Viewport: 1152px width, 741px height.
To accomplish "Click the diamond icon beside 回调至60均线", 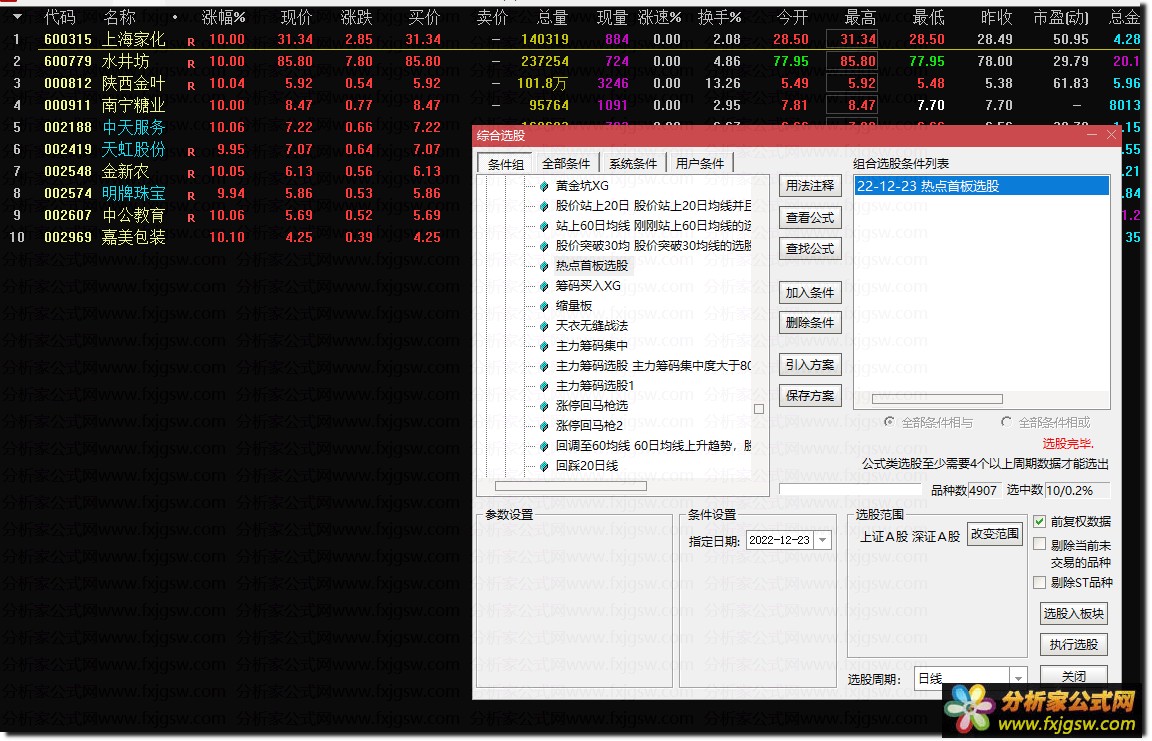I will tap(544, 446).
